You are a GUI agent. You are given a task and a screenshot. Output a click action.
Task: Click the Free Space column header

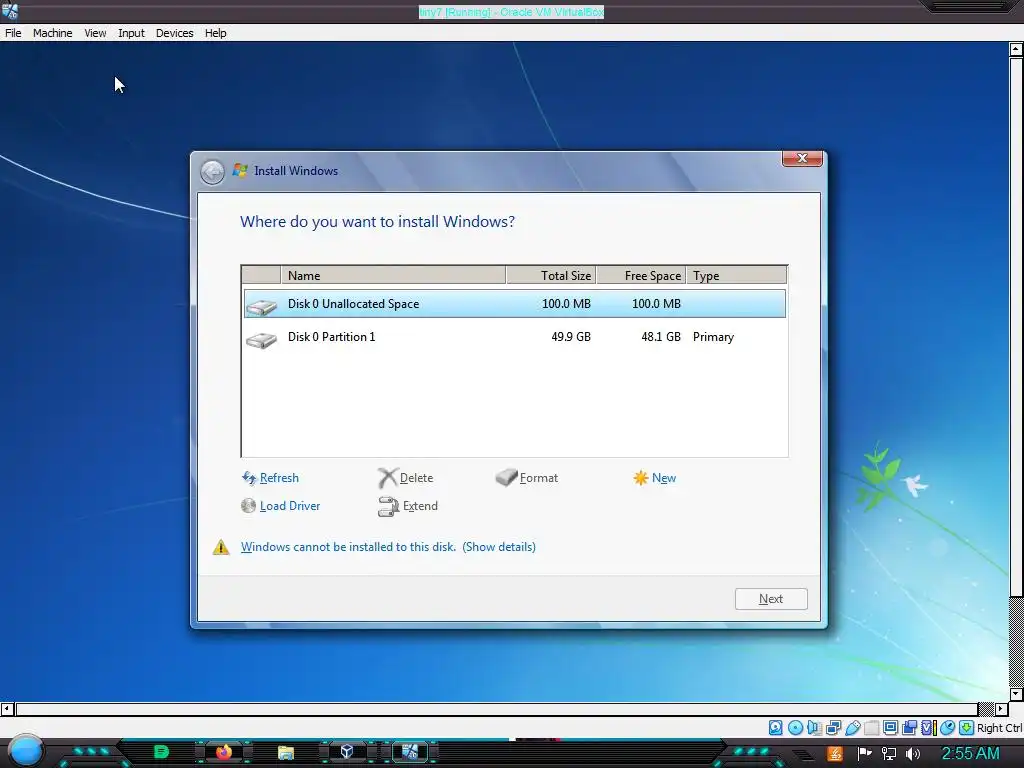[641, 276]
